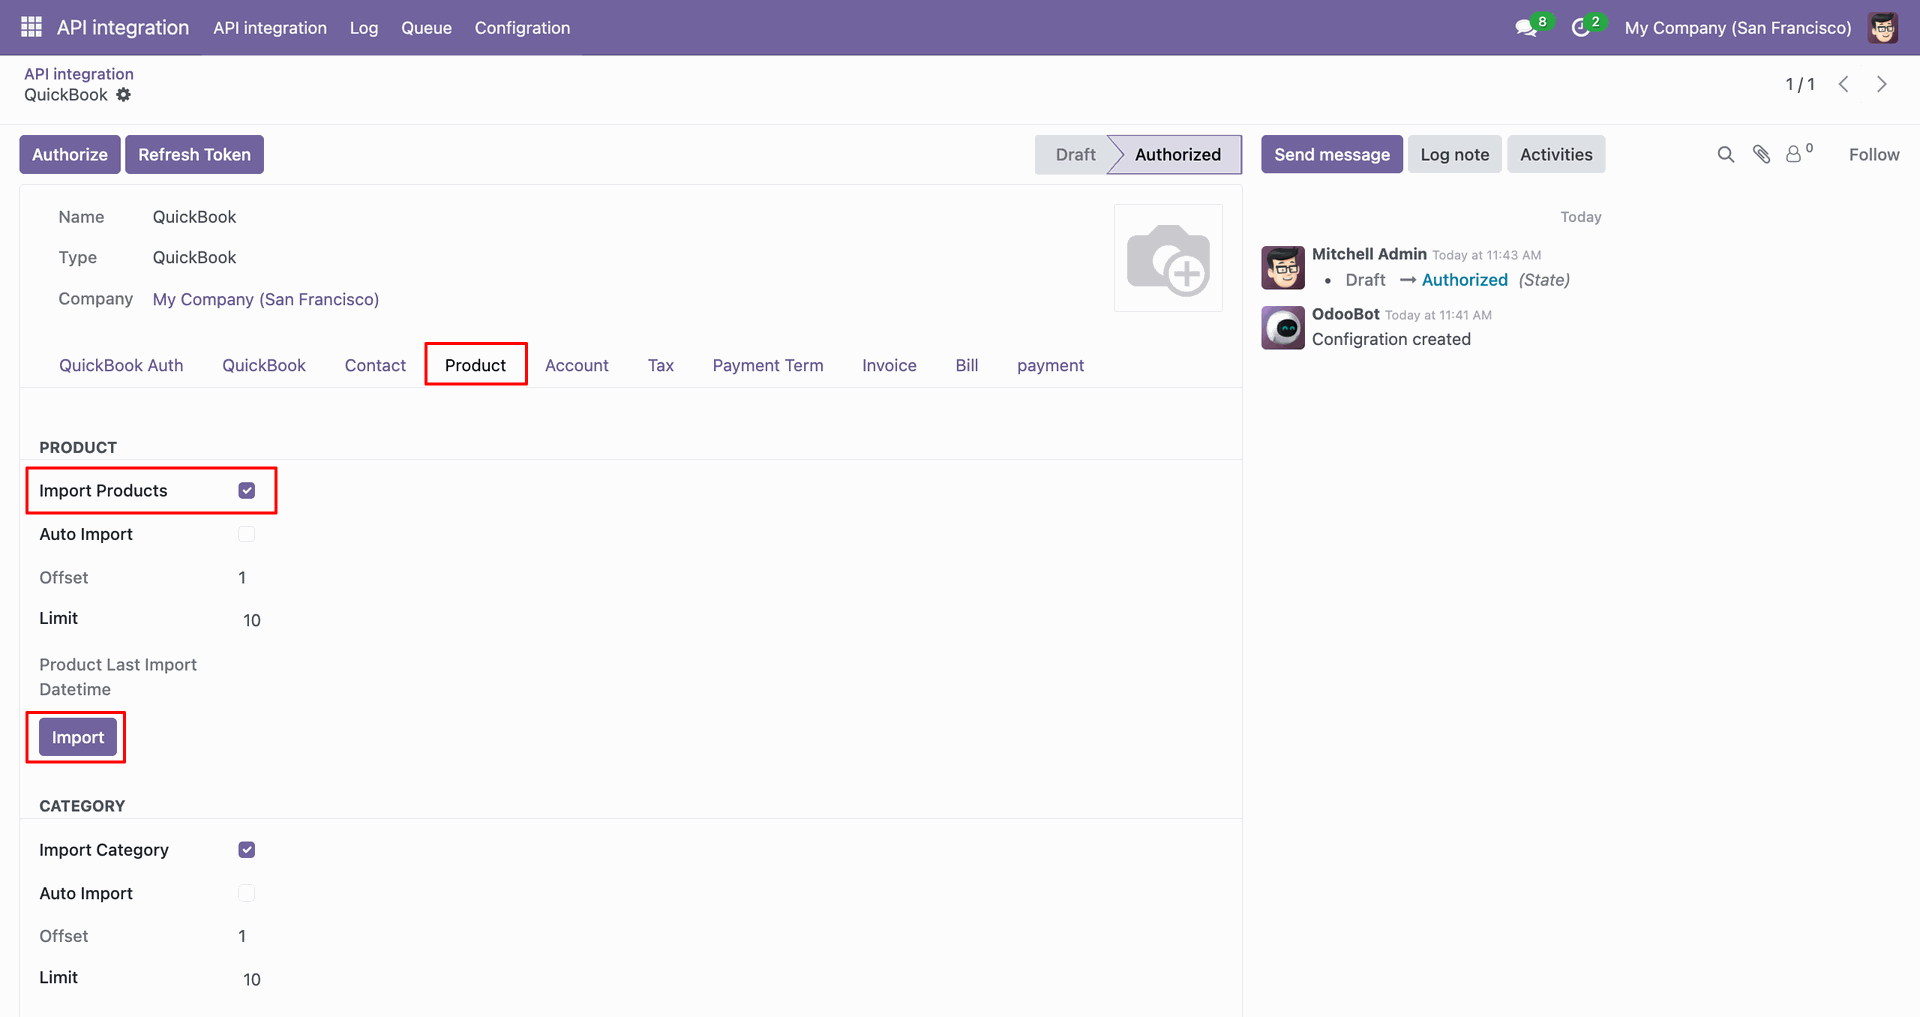Switch to Contact tab
This screenshot has width=1920, height=1017.
pos(375,365)
